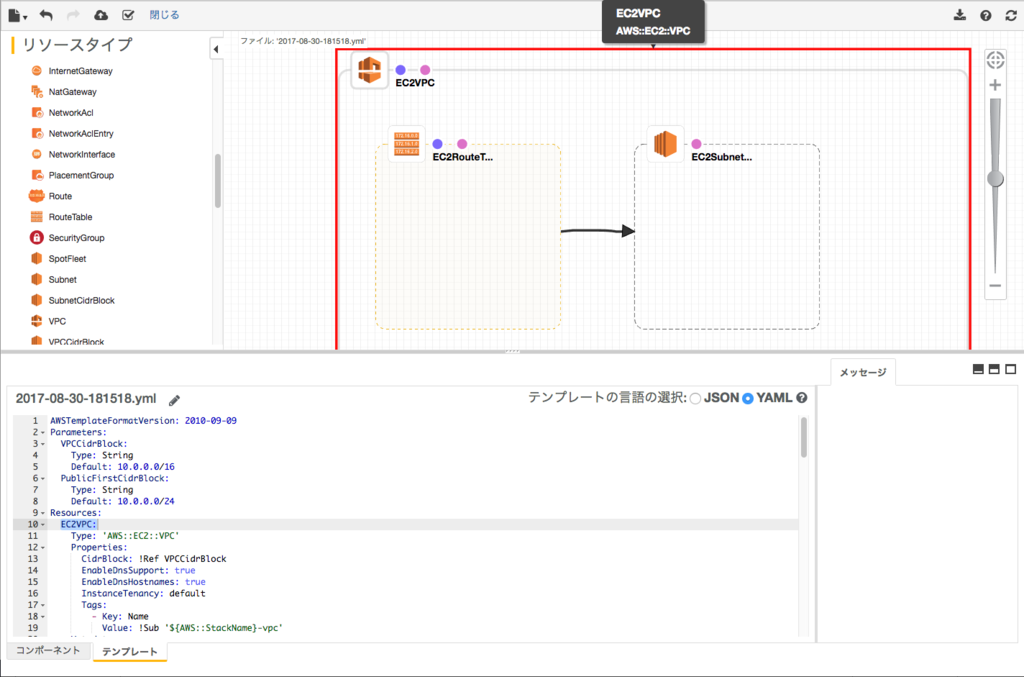Click the download icon in top toolbar
This screenshot has width=1024, height=677.
pos(959,15)
